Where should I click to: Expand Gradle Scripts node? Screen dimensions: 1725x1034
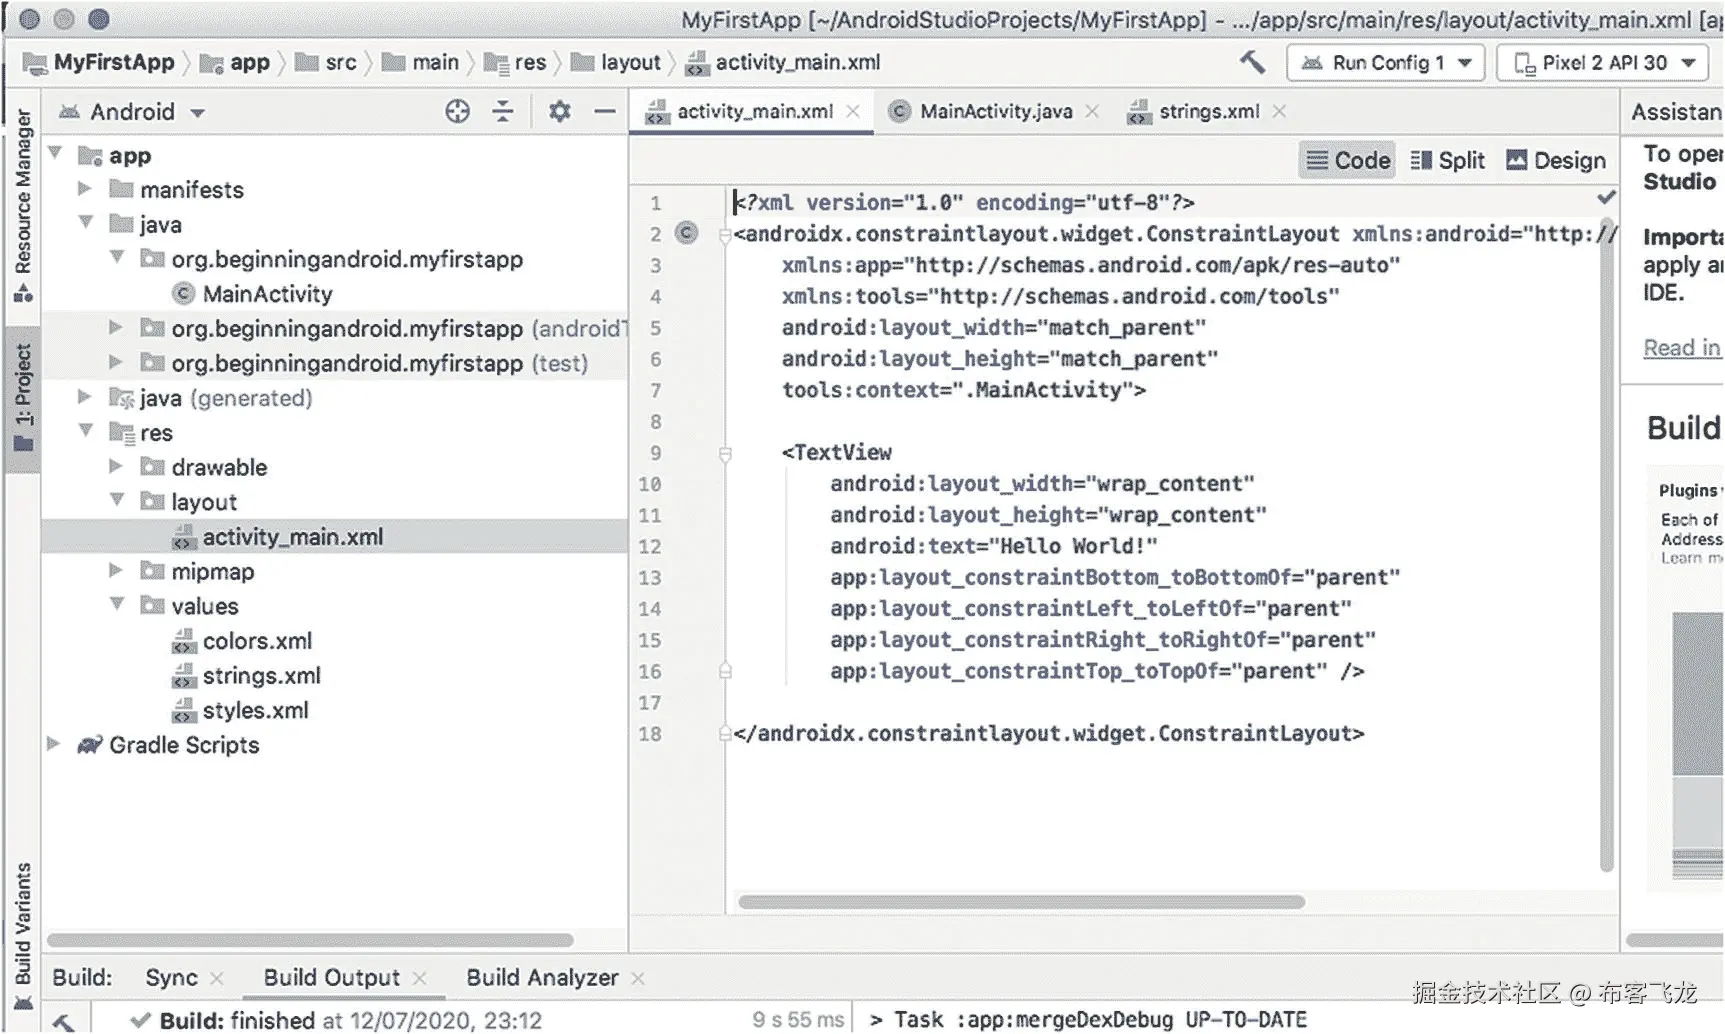(54, 744)
